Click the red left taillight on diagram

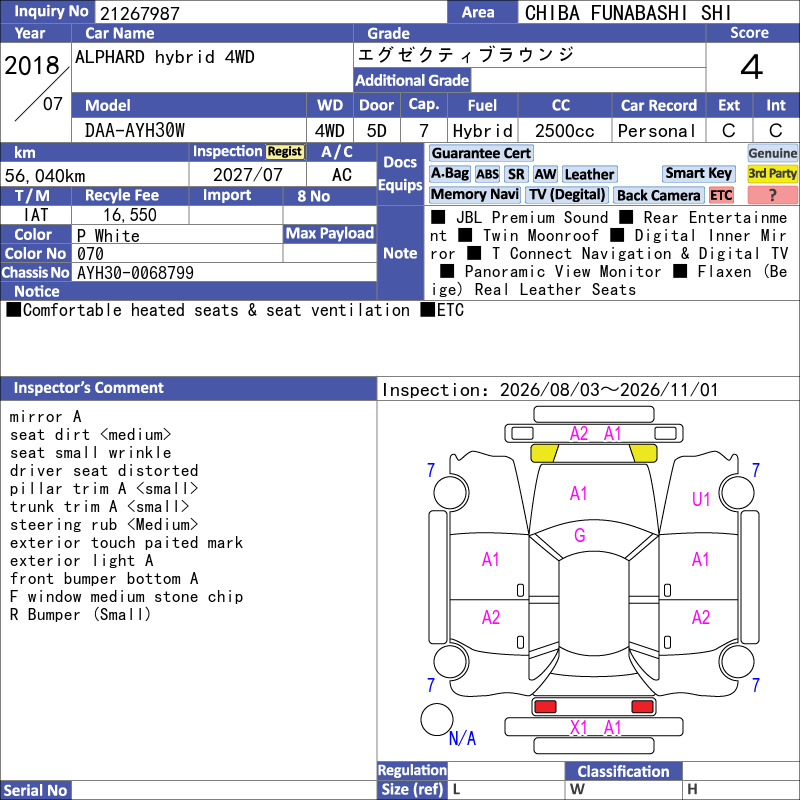coord(544,707)
